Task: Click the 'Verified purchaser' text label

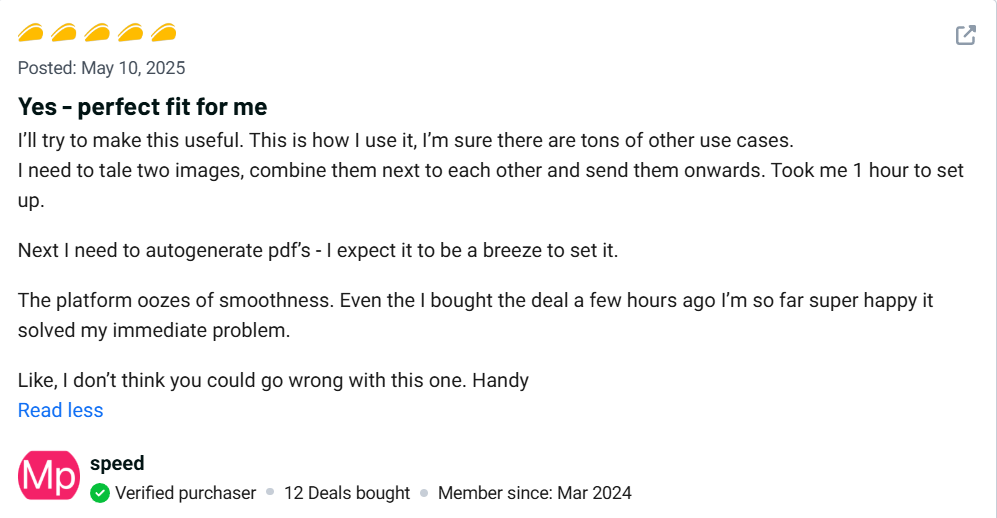Action: pyautogui.click(x=185, y=493)
